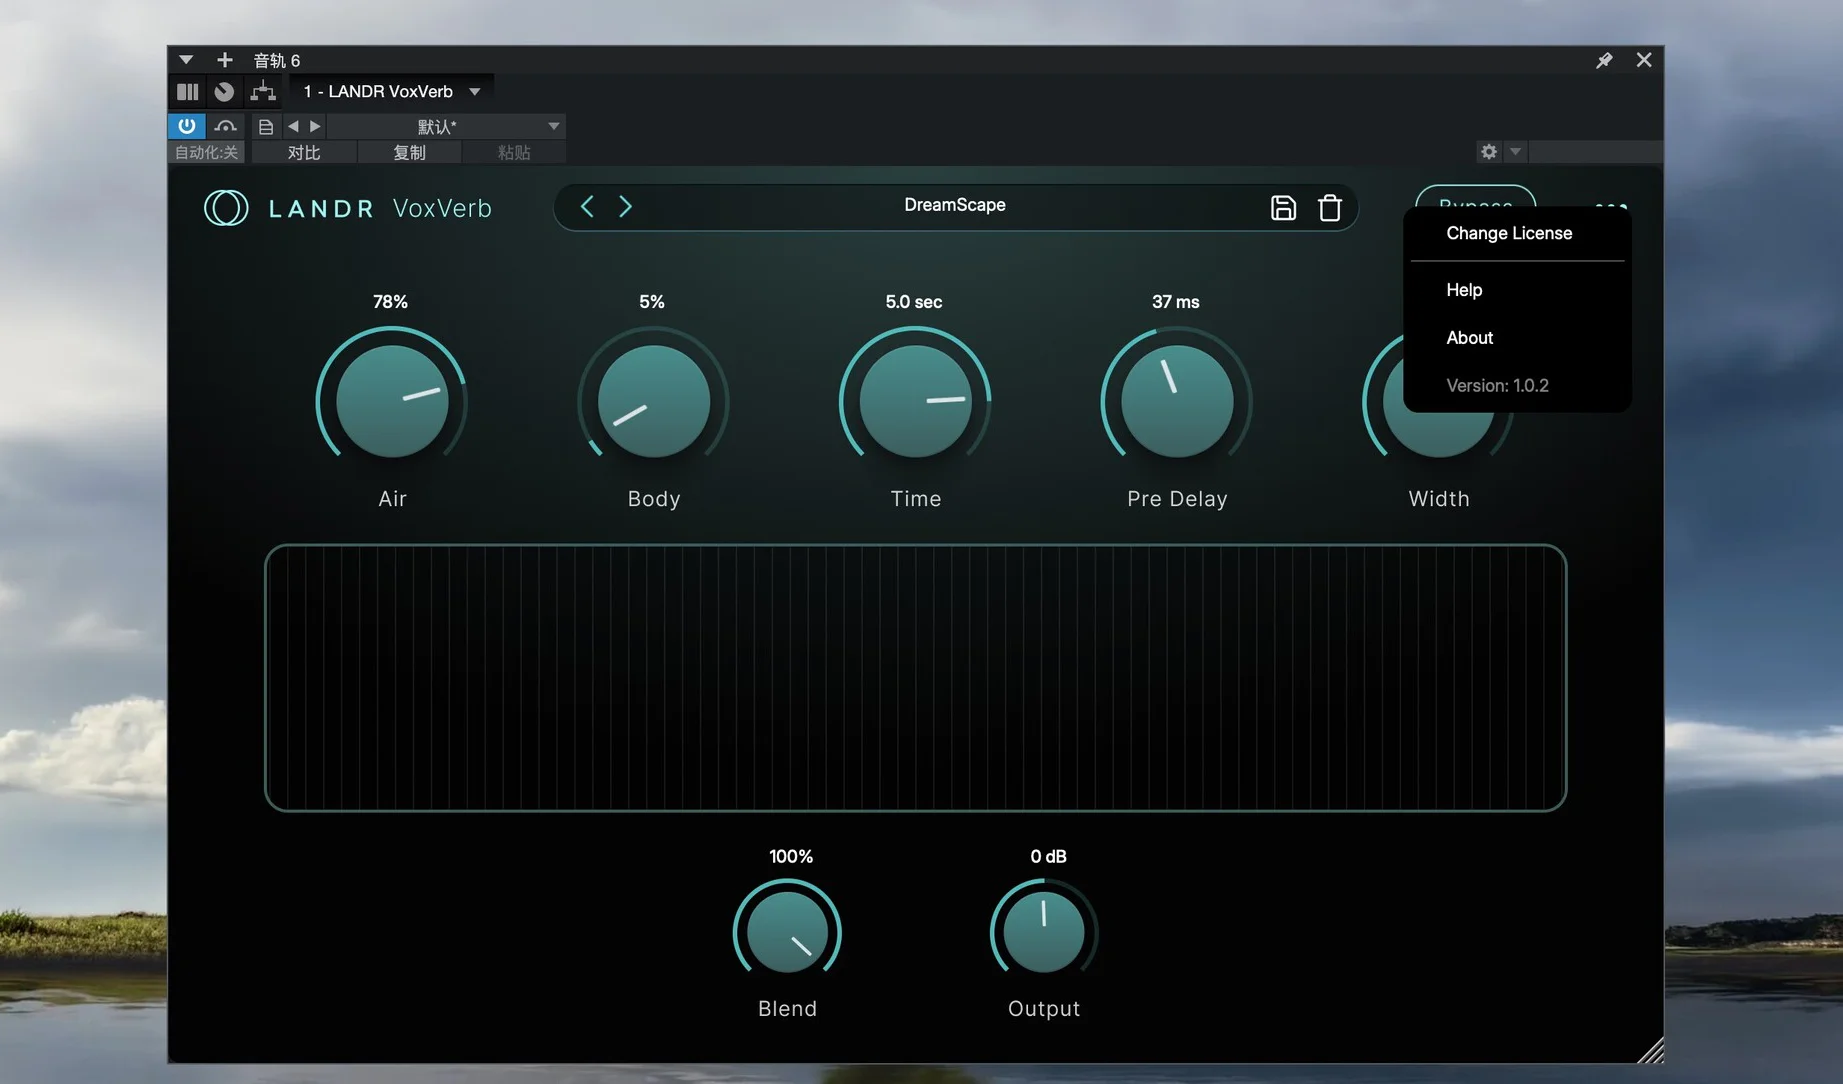Choose About in the options menu

pos(1469,338)
